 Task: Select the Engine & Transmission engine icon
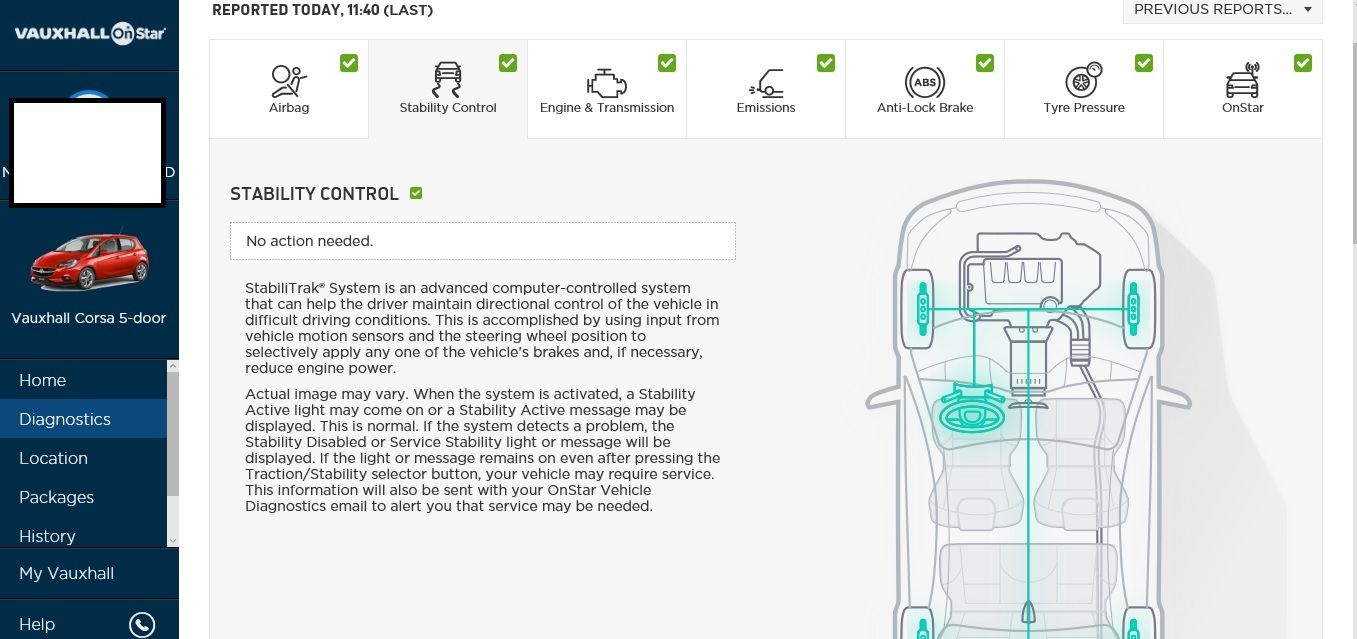pyautogui.click(x=606, y=82)
